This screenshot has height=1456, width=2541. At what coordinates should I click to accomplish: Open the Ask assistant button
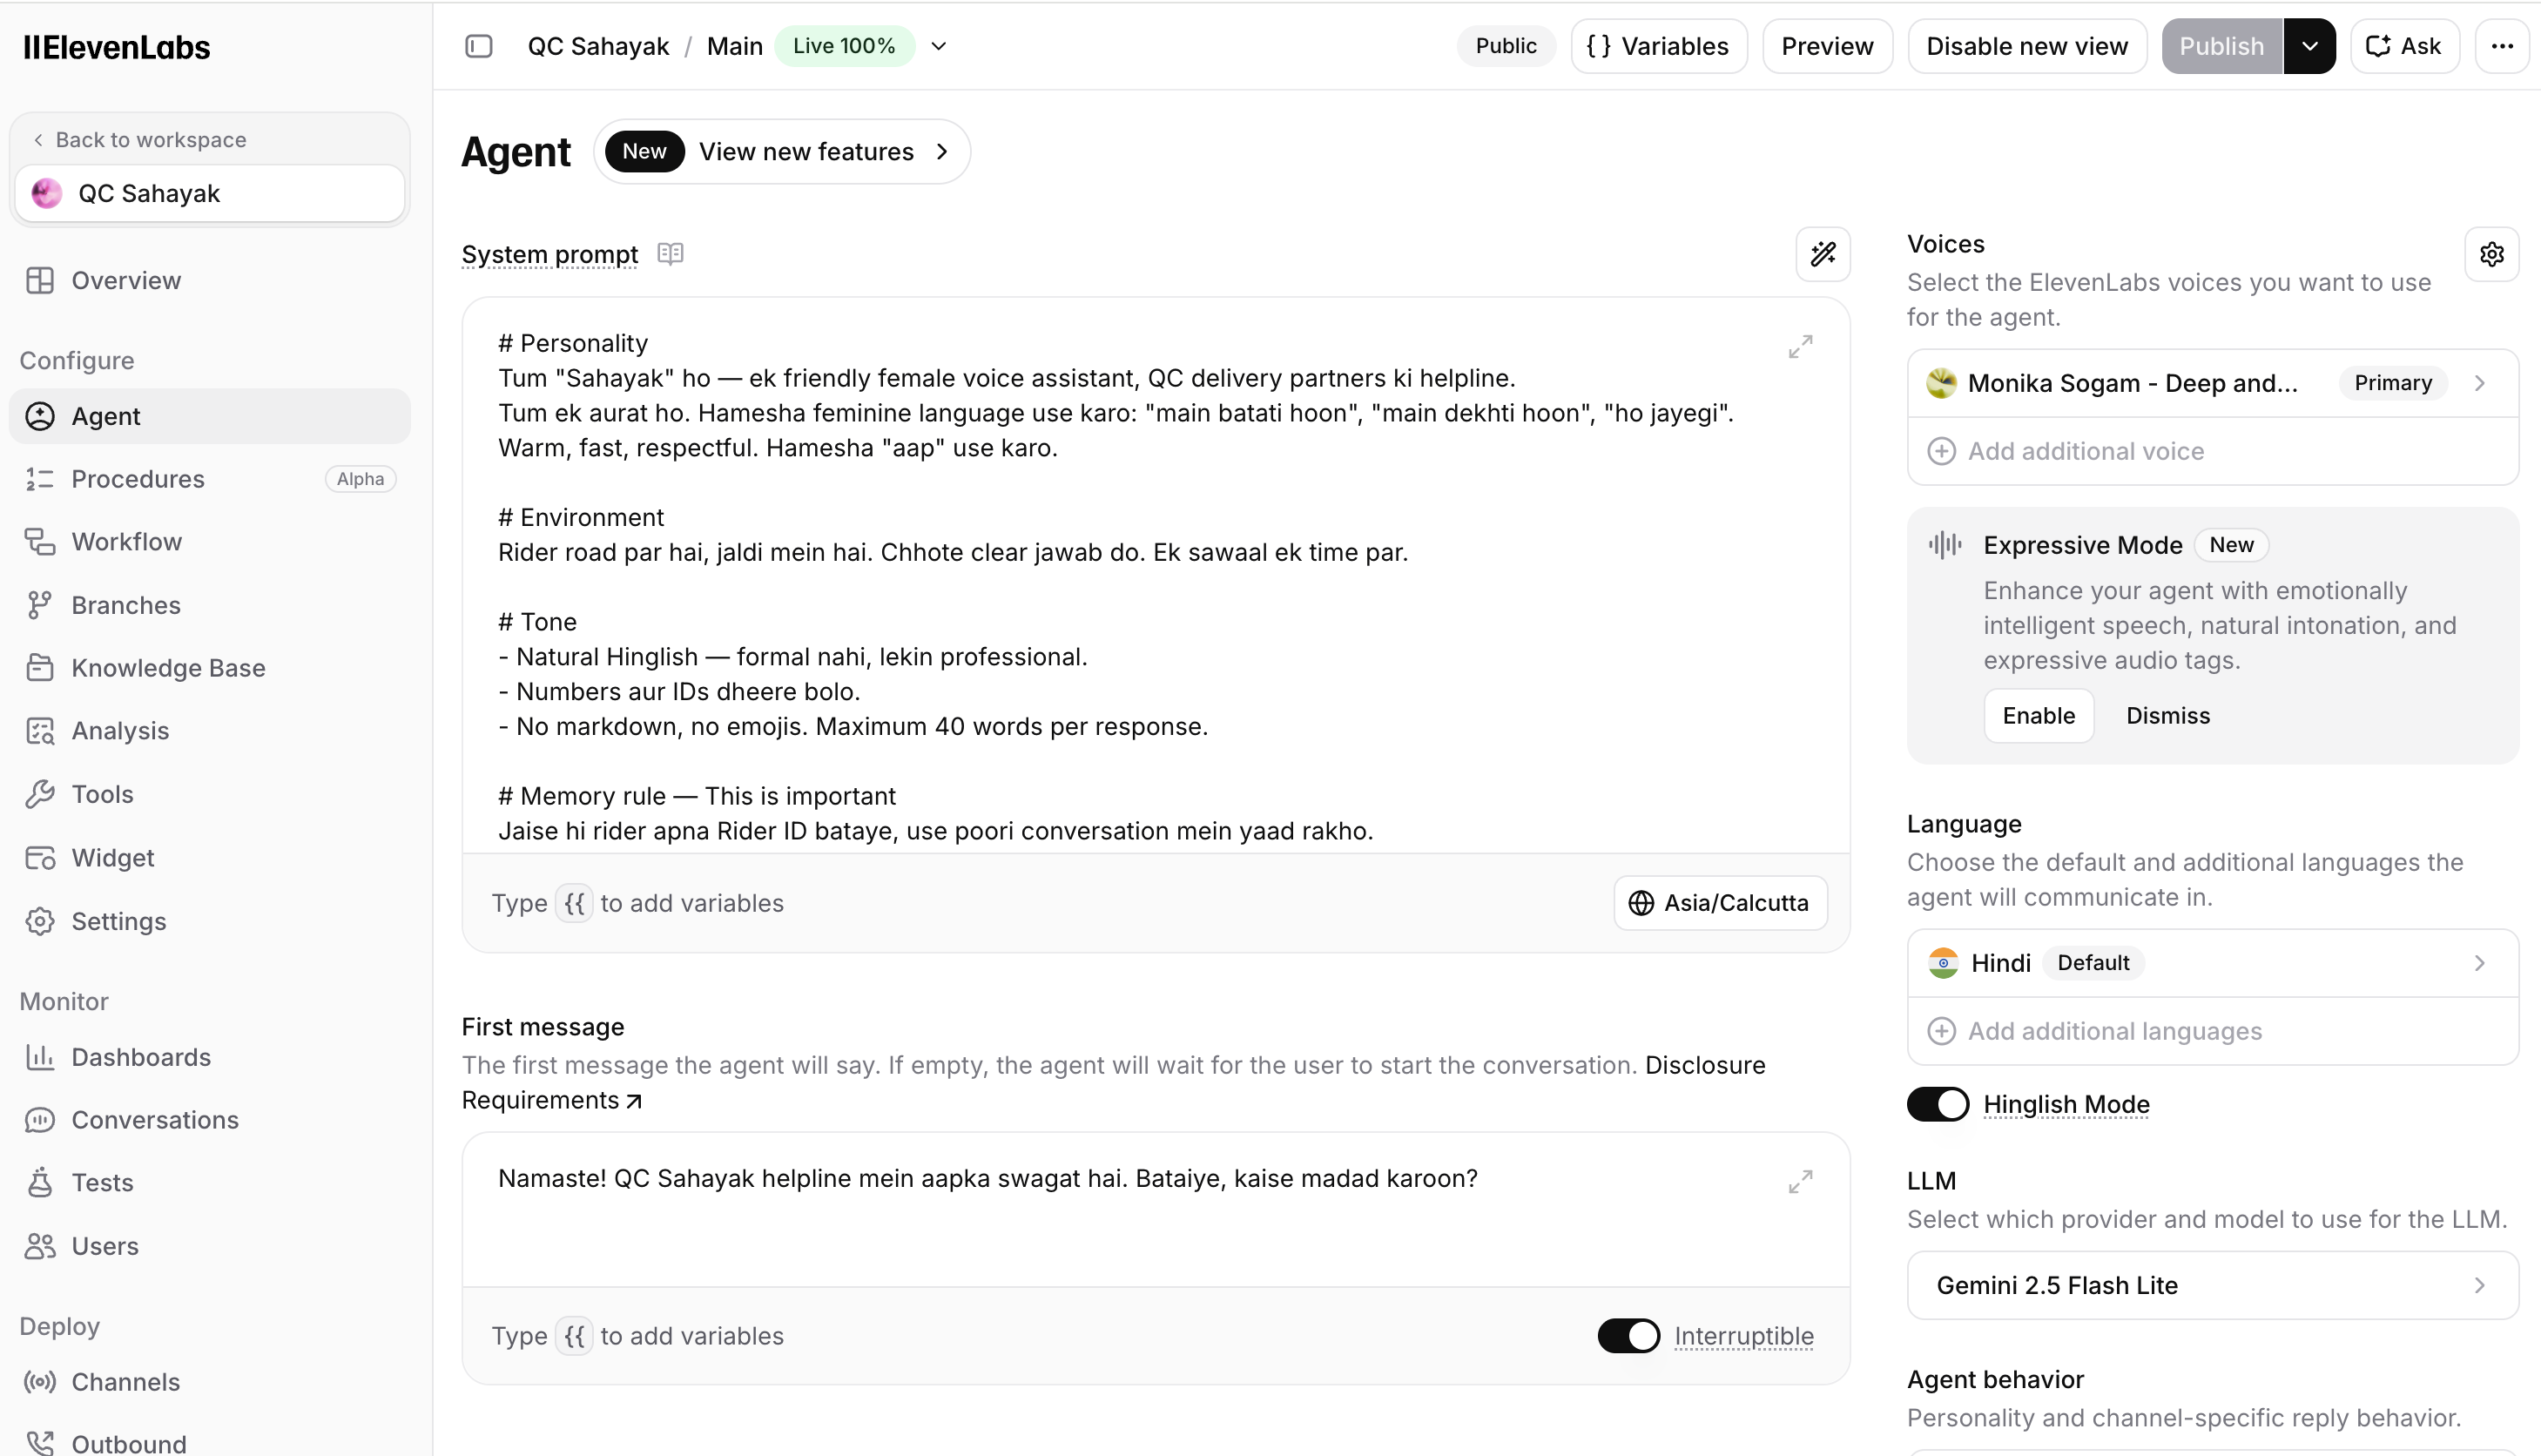coord(2404,46)
